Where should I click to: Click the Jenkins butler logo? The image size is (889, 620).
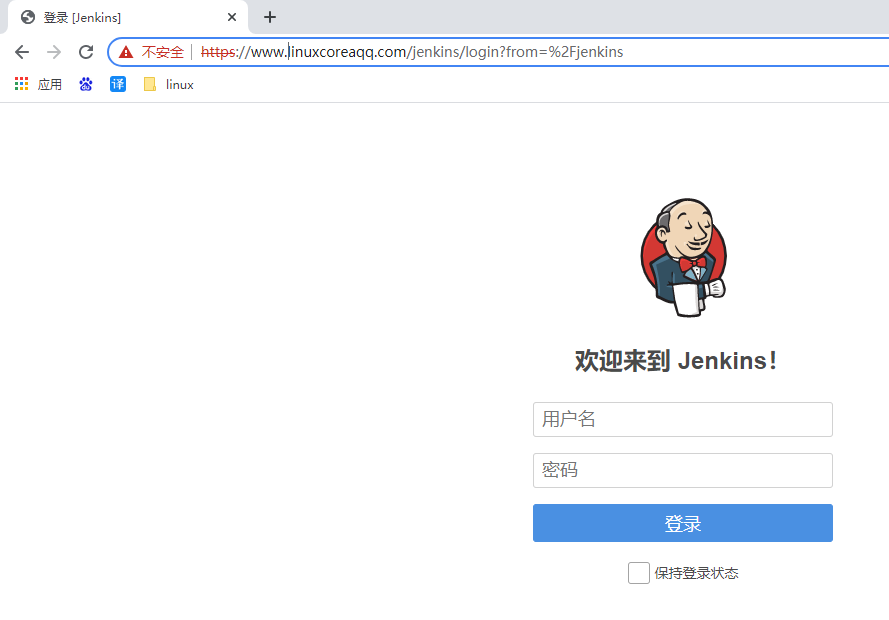[684, 257]
